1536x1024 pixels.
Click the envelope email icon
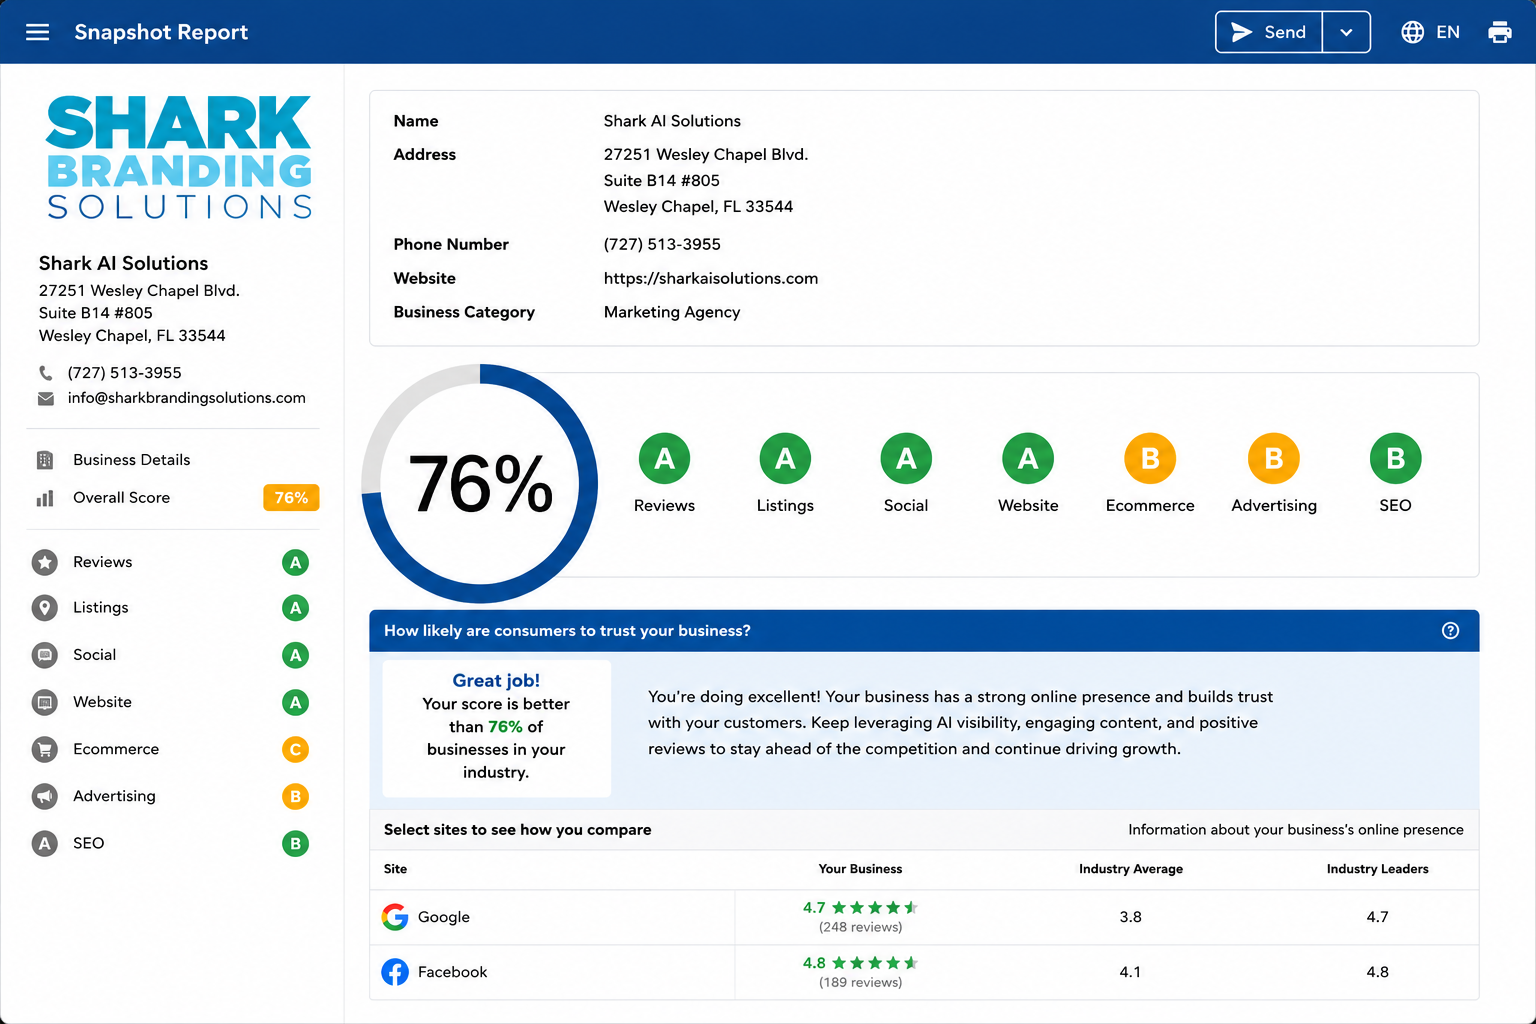(x=46, y=398)
